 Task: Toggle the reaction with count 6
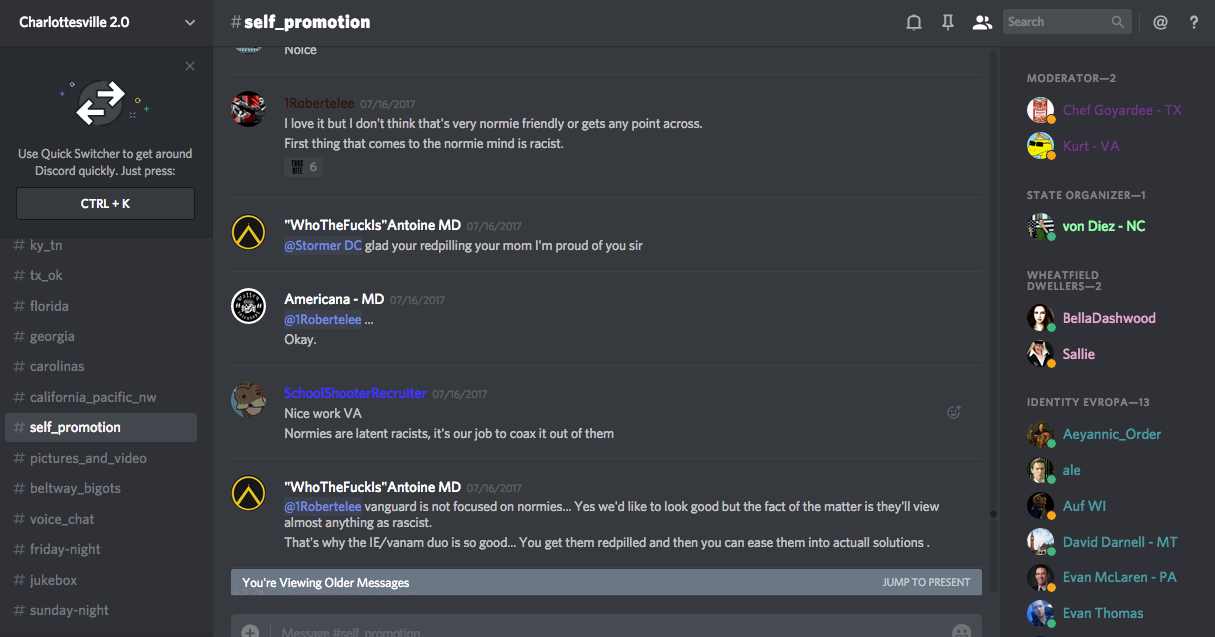303,167
